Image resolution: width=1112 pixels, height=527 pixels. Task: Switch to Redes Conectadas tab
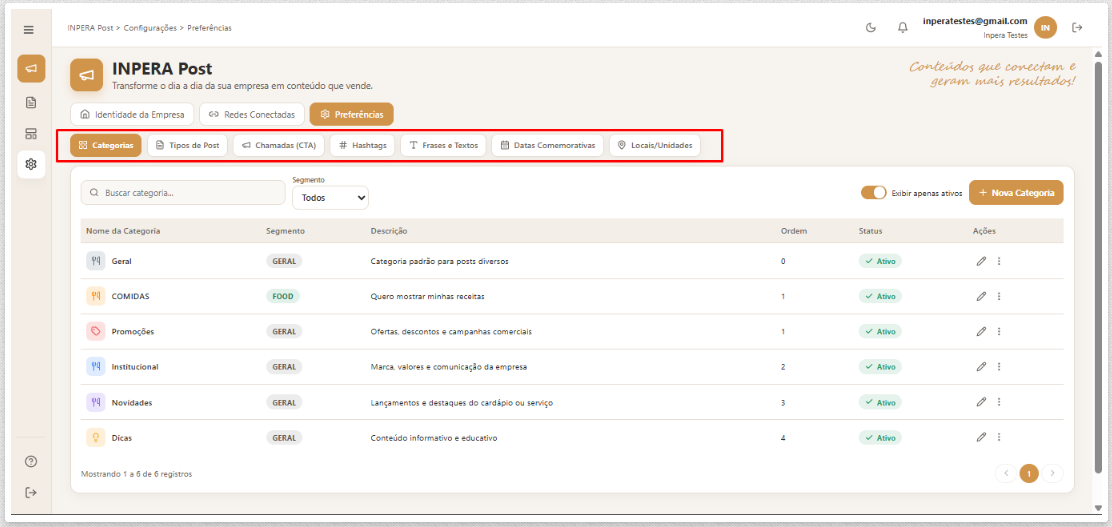[252, 114]
